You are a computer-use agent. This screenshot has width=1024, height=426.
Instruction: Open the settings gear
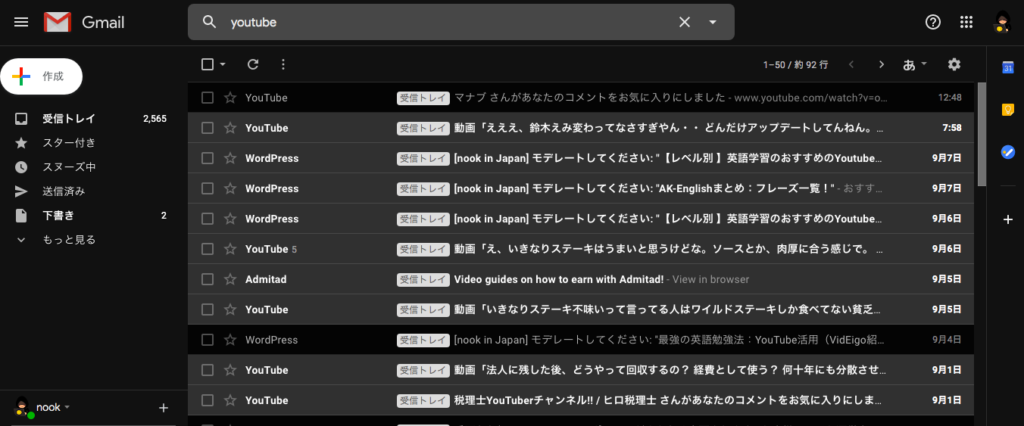(954, 64)
